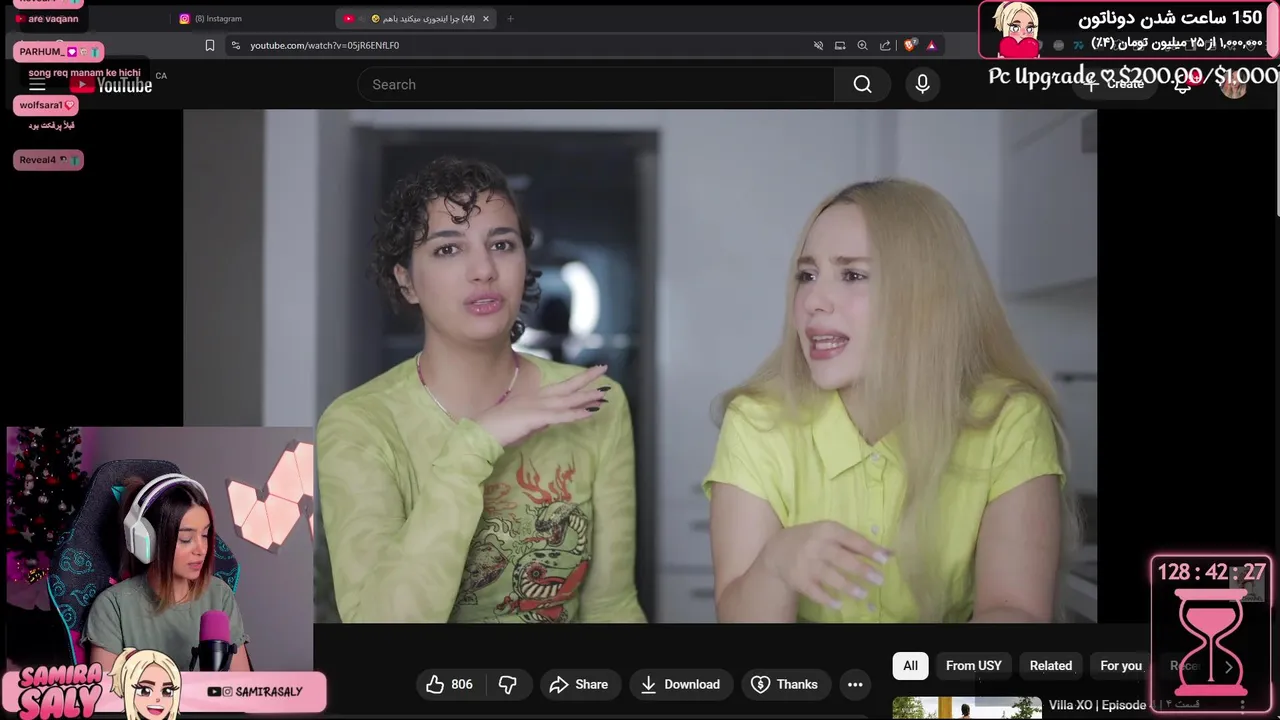Open Brave Shields lion icon
1280x720 pixels.
pos(910,45)
